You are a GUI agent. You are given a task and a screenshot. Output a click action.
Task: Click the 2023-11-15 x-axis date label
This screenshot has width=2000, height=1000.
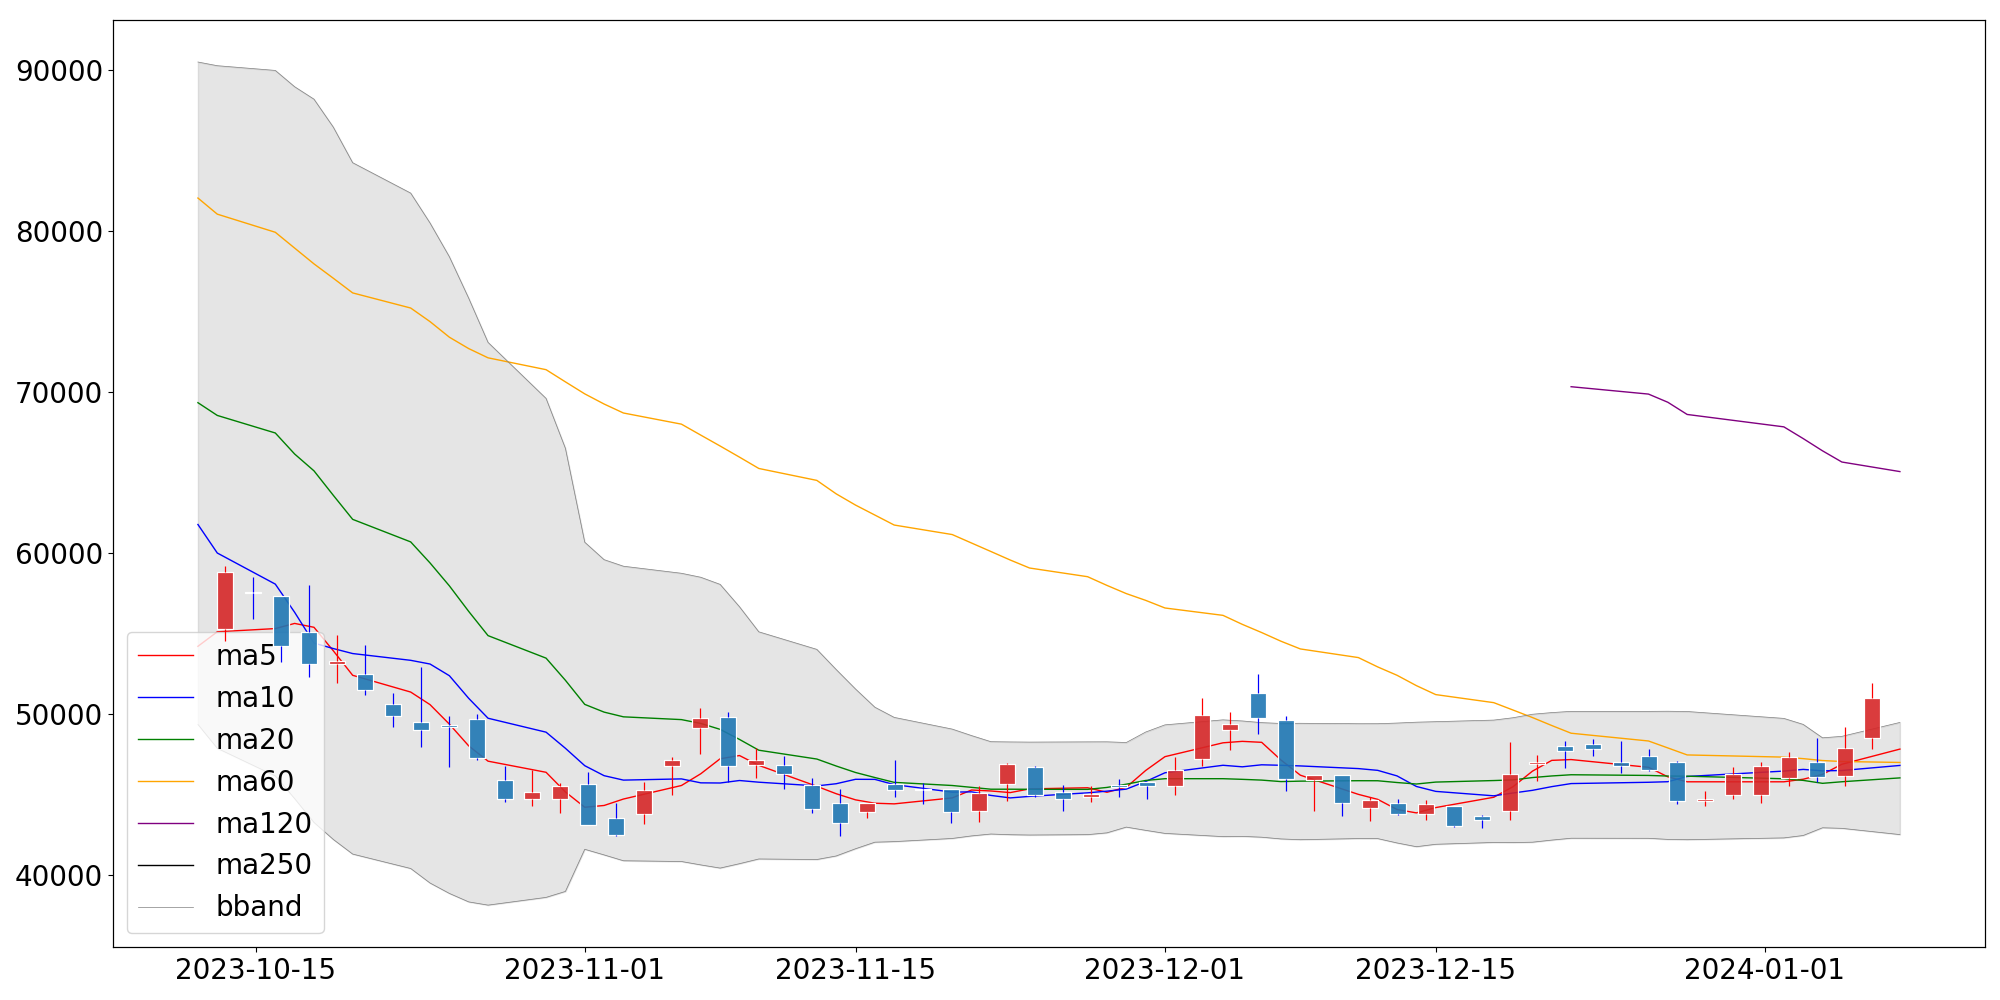tap(855, 970)
